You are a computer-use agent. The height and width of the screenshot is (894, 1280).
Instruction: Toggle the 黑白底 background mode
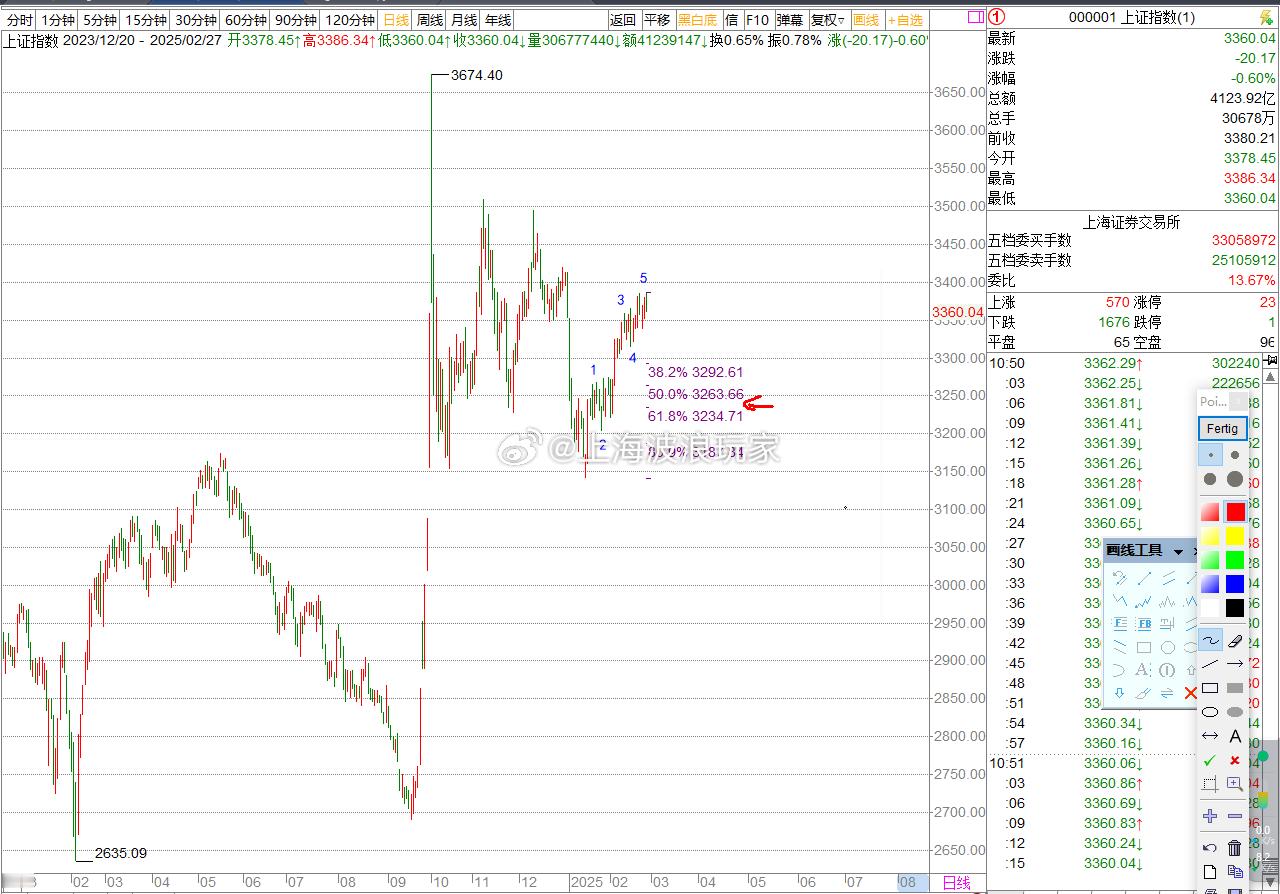[696, 20]
